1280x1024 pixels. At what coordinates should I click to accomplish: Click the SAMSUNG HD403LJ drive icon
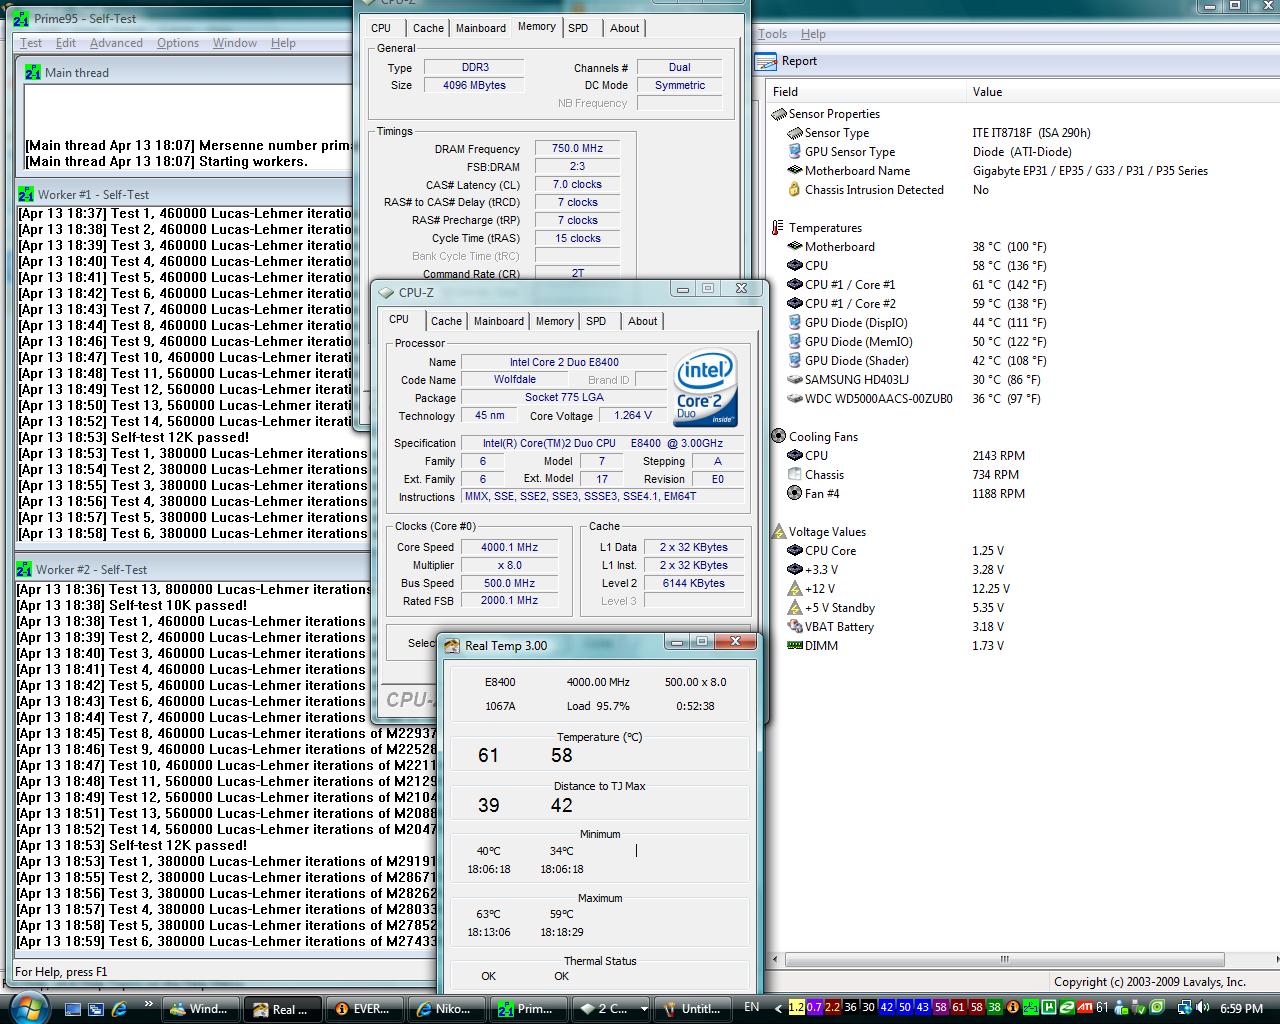pyautogui.click(x=794, y=380)
